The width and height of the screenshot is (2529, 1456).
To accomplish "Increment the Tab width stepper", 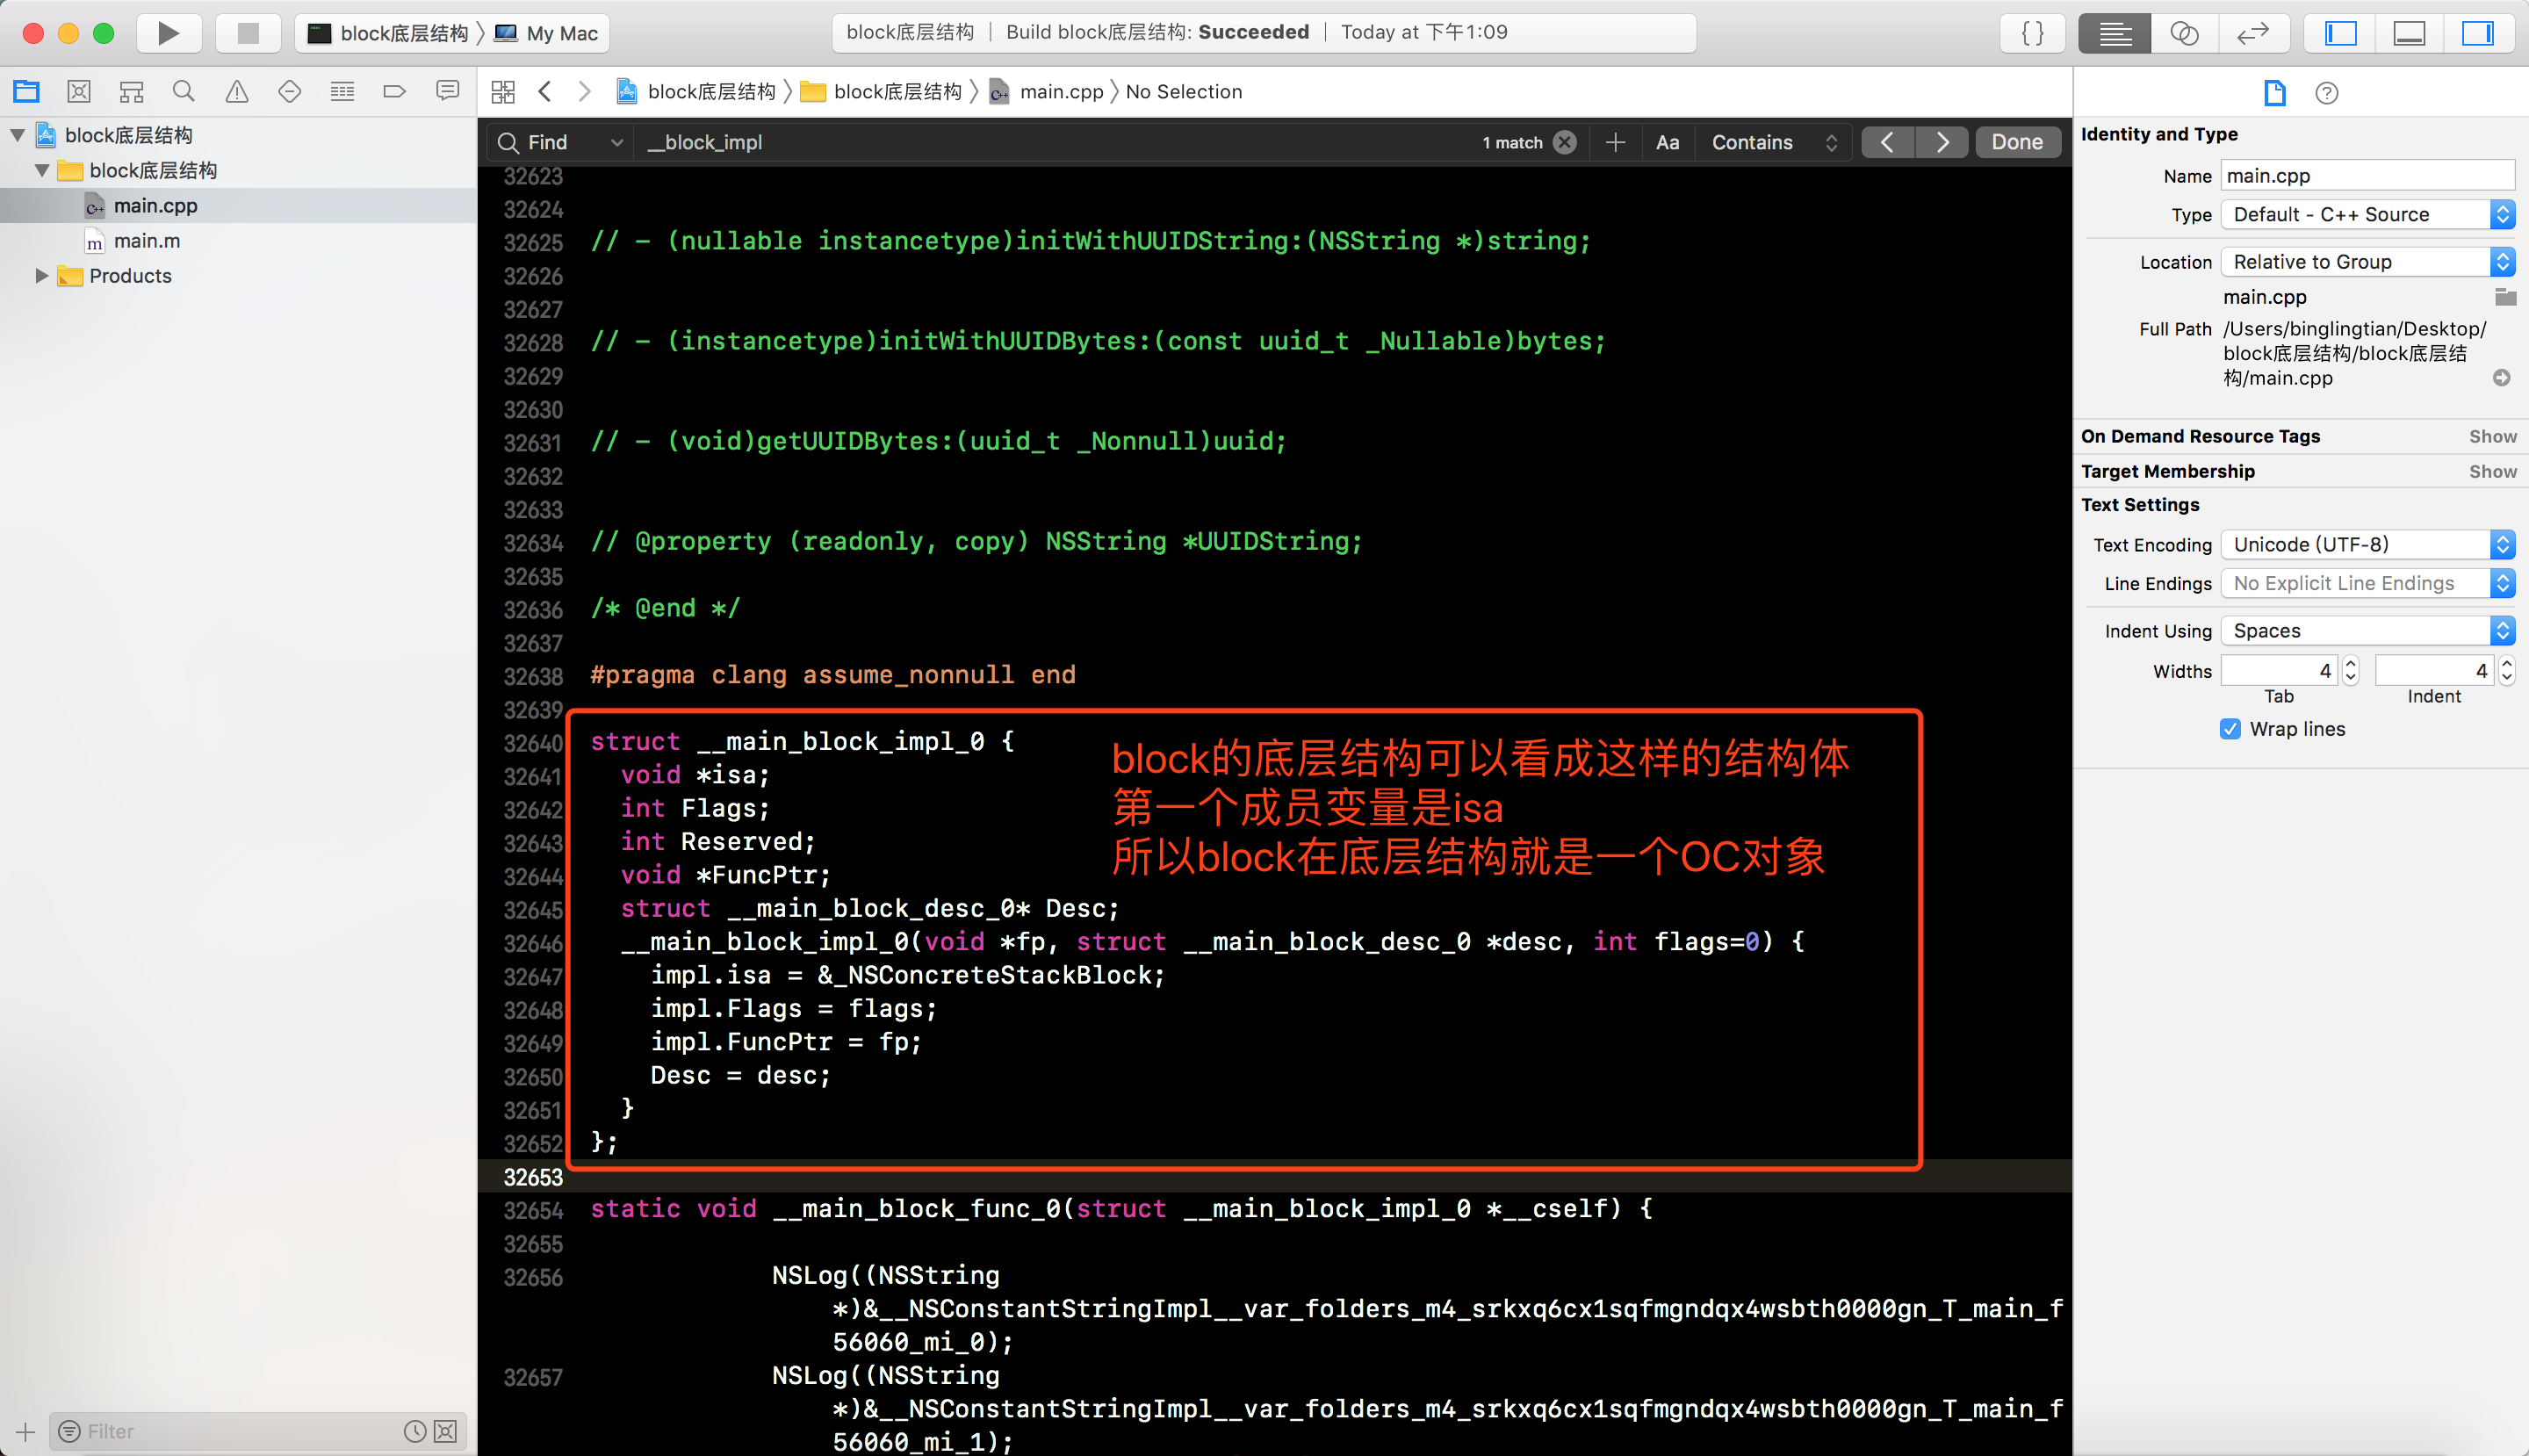I will 2350,664.
